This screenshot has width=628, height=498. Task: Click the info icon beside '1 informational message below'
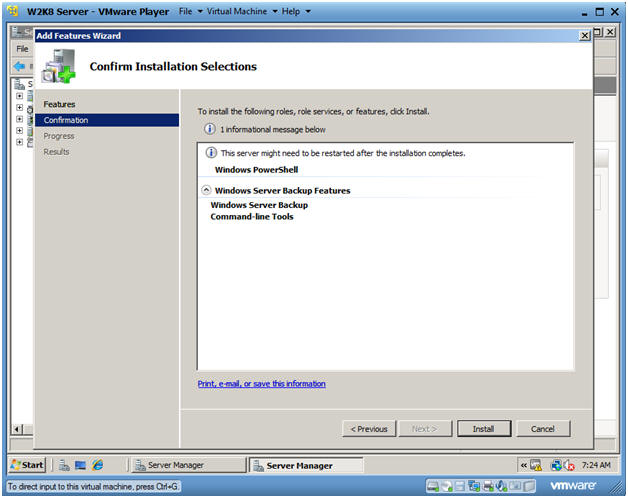coord(210,129)
